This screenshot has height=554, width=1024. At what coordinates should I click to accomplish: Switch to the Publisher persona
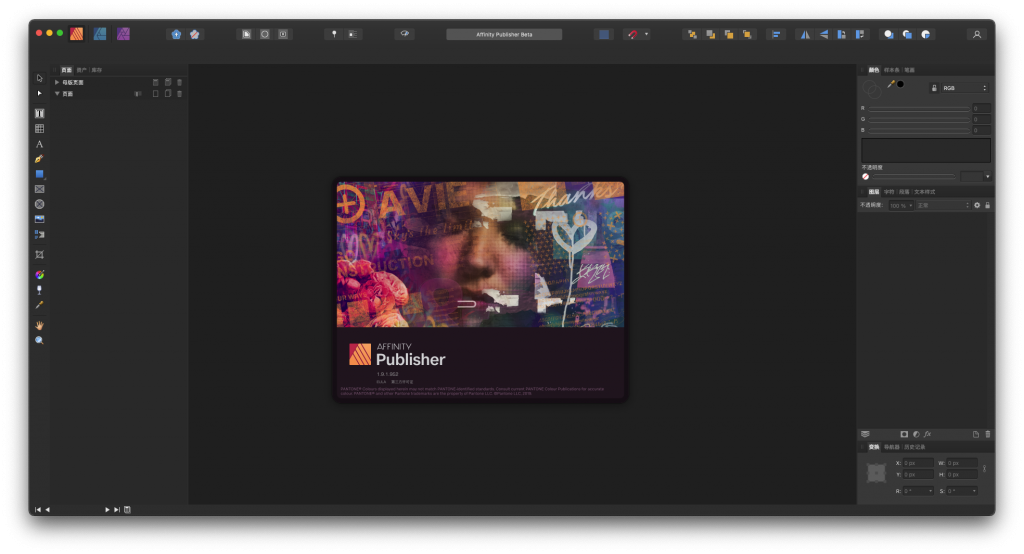(x=76, y=34)
